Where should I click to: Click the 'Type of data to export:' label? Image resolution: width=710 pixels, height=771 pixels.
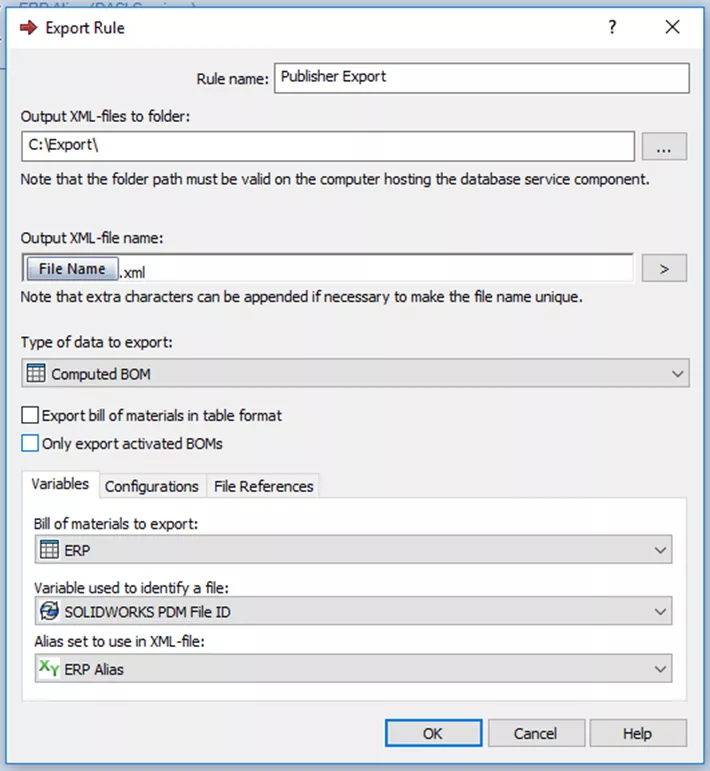click(x=97, y=342)
